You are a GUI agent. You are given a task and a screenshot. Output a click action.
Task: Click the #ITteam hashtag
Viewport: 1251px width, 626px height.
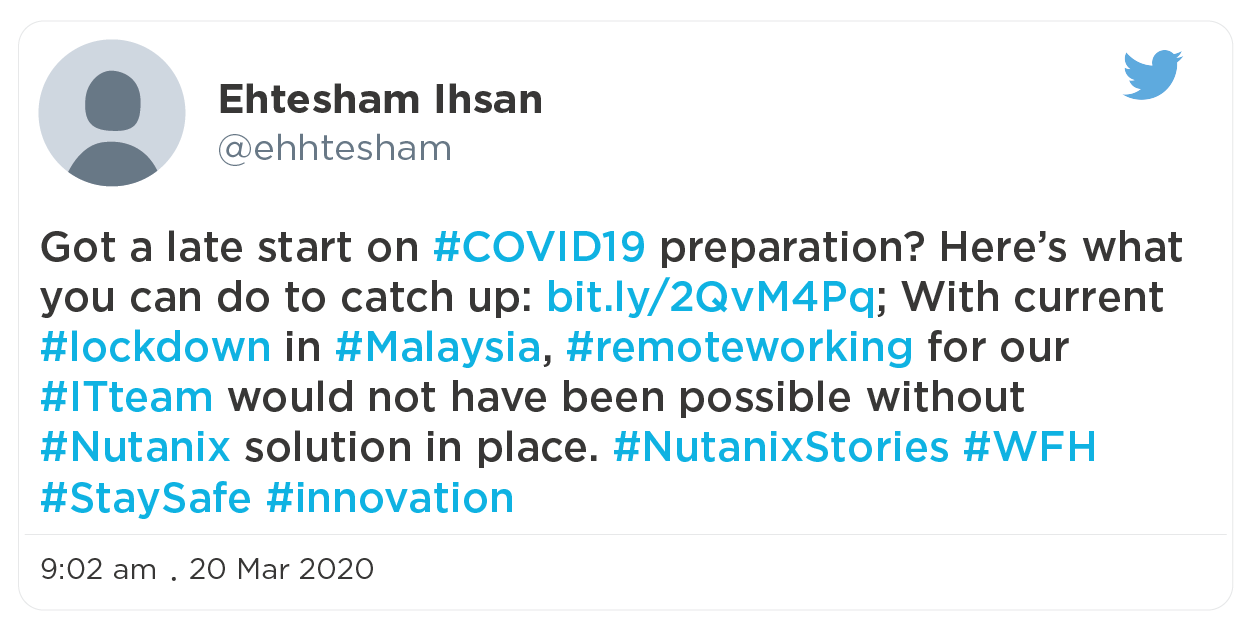tap(127, 397)
